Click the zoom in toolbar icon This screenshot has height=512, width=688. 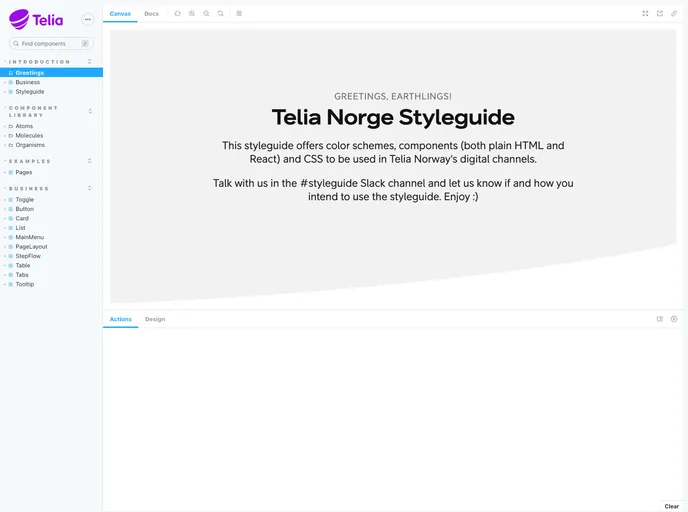click(x=192, y=14)
